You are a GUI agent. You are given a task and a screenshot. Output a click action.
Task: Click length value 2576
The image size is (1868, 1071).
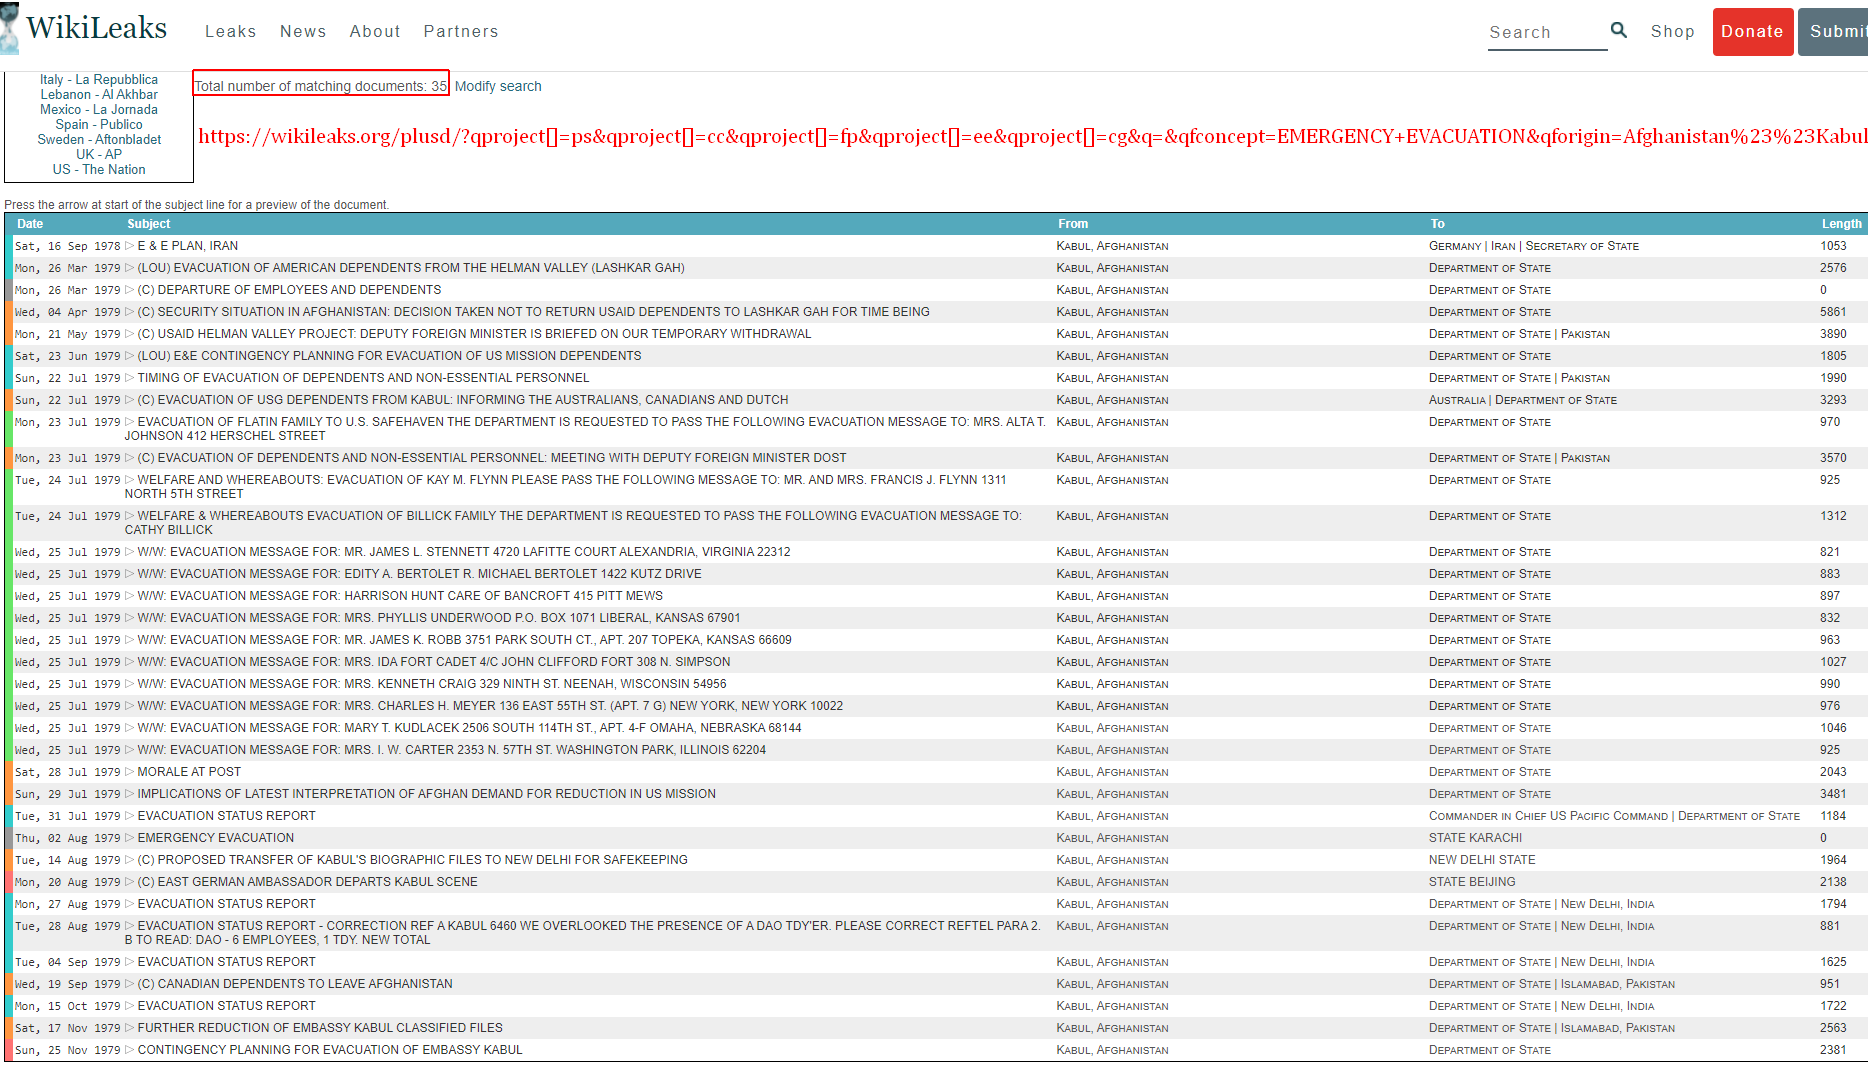[1833, 268]
